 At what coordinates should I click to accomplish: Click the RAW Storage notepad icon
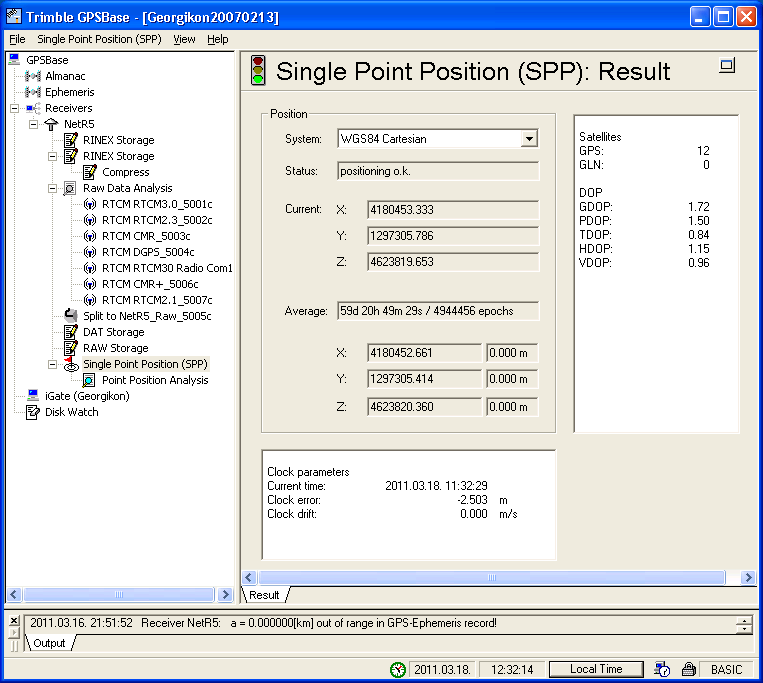coord(71,348)
